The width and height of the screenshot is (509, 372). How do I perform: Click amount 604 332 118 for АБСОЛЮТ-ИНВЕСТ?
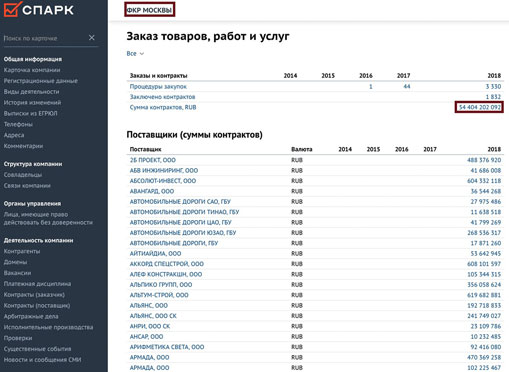point(484,181)
